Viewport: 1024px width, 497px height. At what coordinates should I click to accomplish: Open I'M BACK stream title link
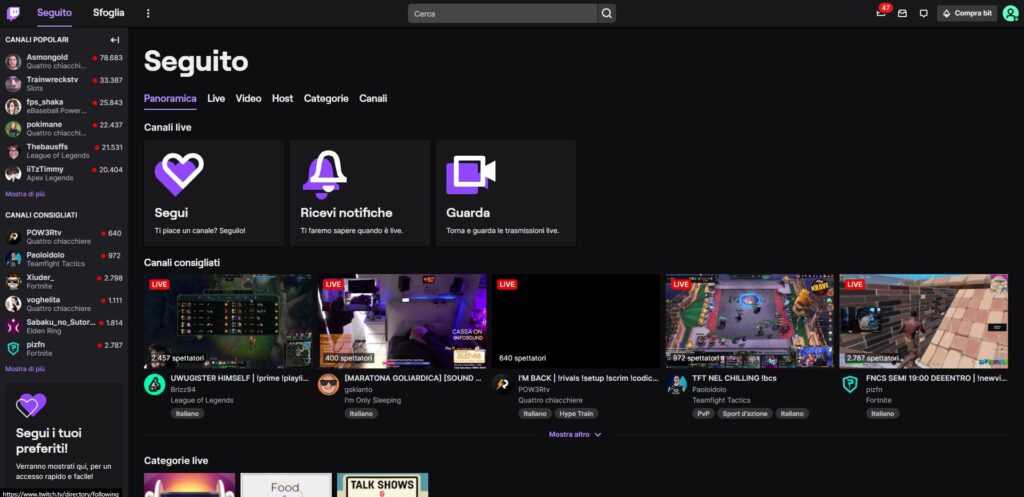[x=588, y=379]
